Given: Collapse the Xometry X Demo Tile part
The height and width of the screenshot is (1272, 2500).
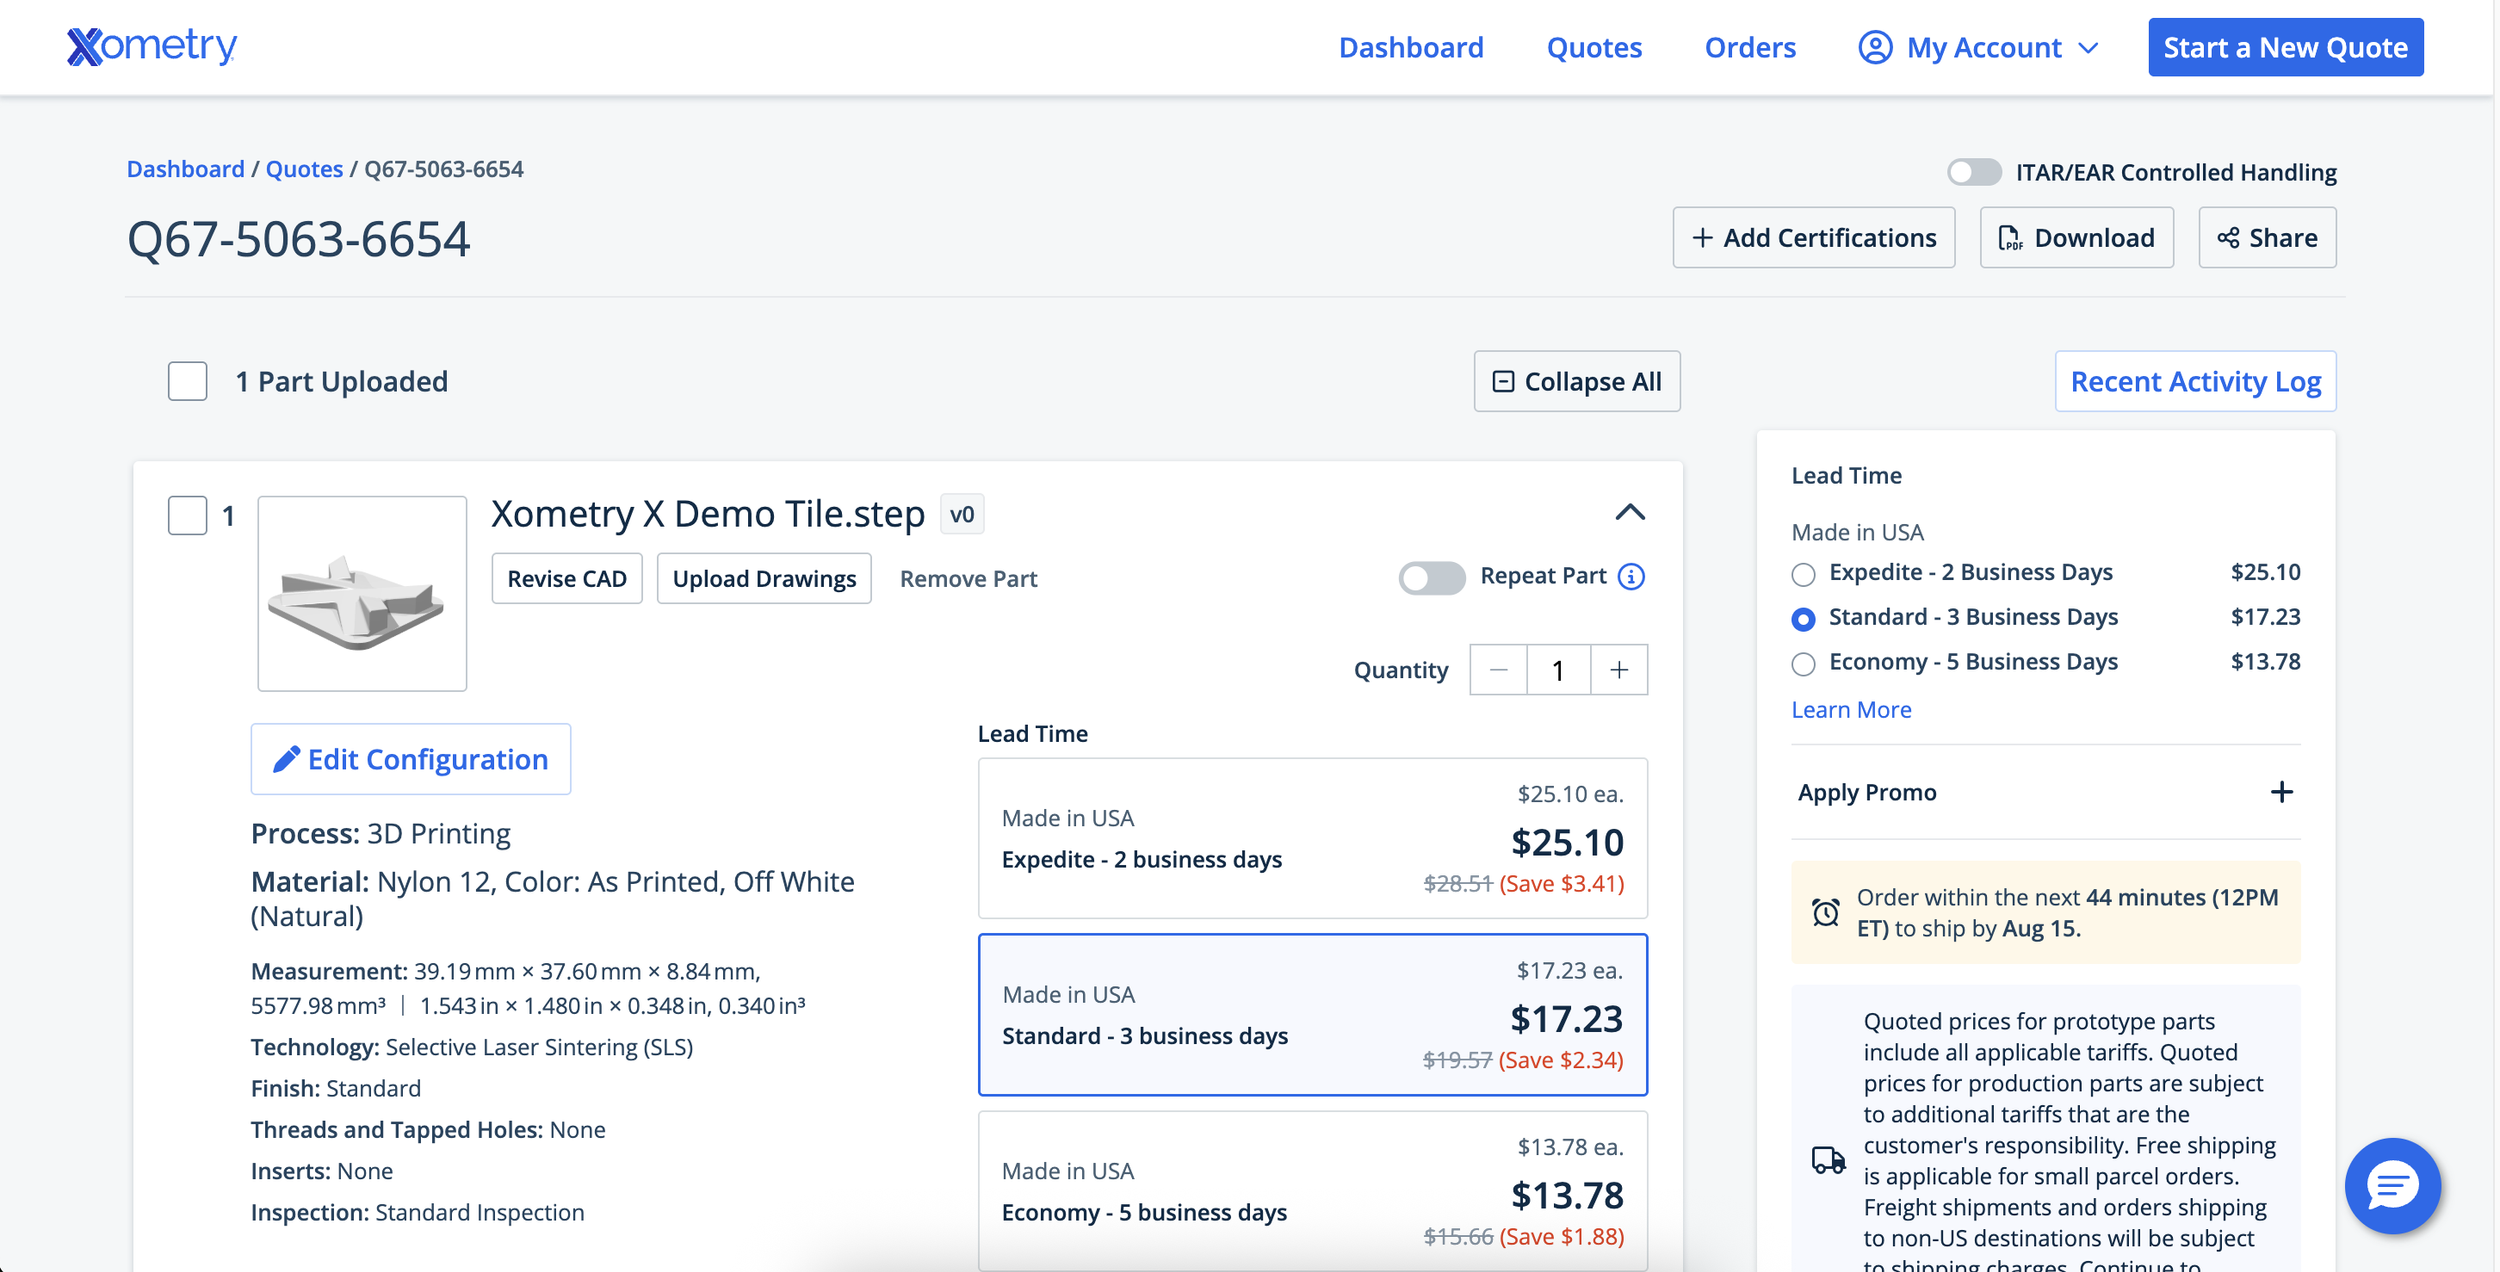Looking at the screenshot, I should coord(1630,513).
